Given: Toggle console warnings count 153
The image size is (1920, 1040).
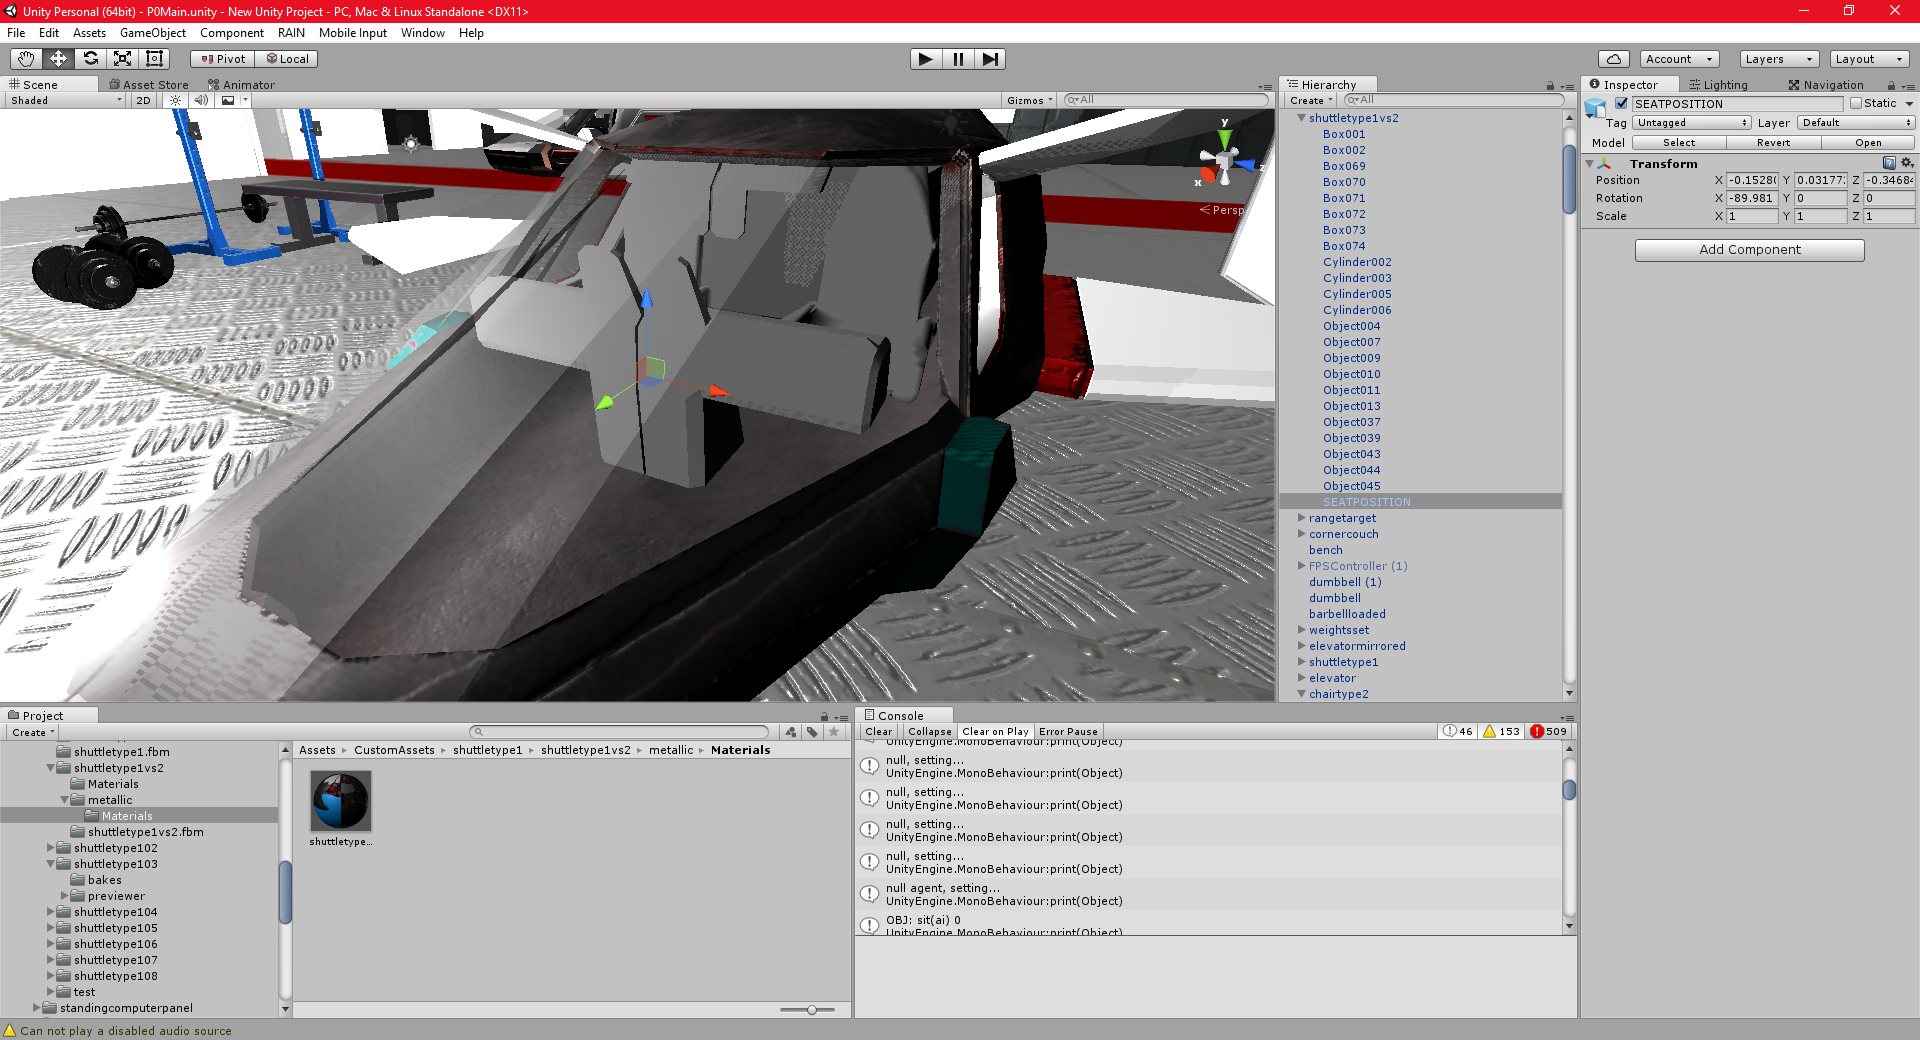Looking at the screenshot, I should pyautogui.click(x=1501, y=732).
